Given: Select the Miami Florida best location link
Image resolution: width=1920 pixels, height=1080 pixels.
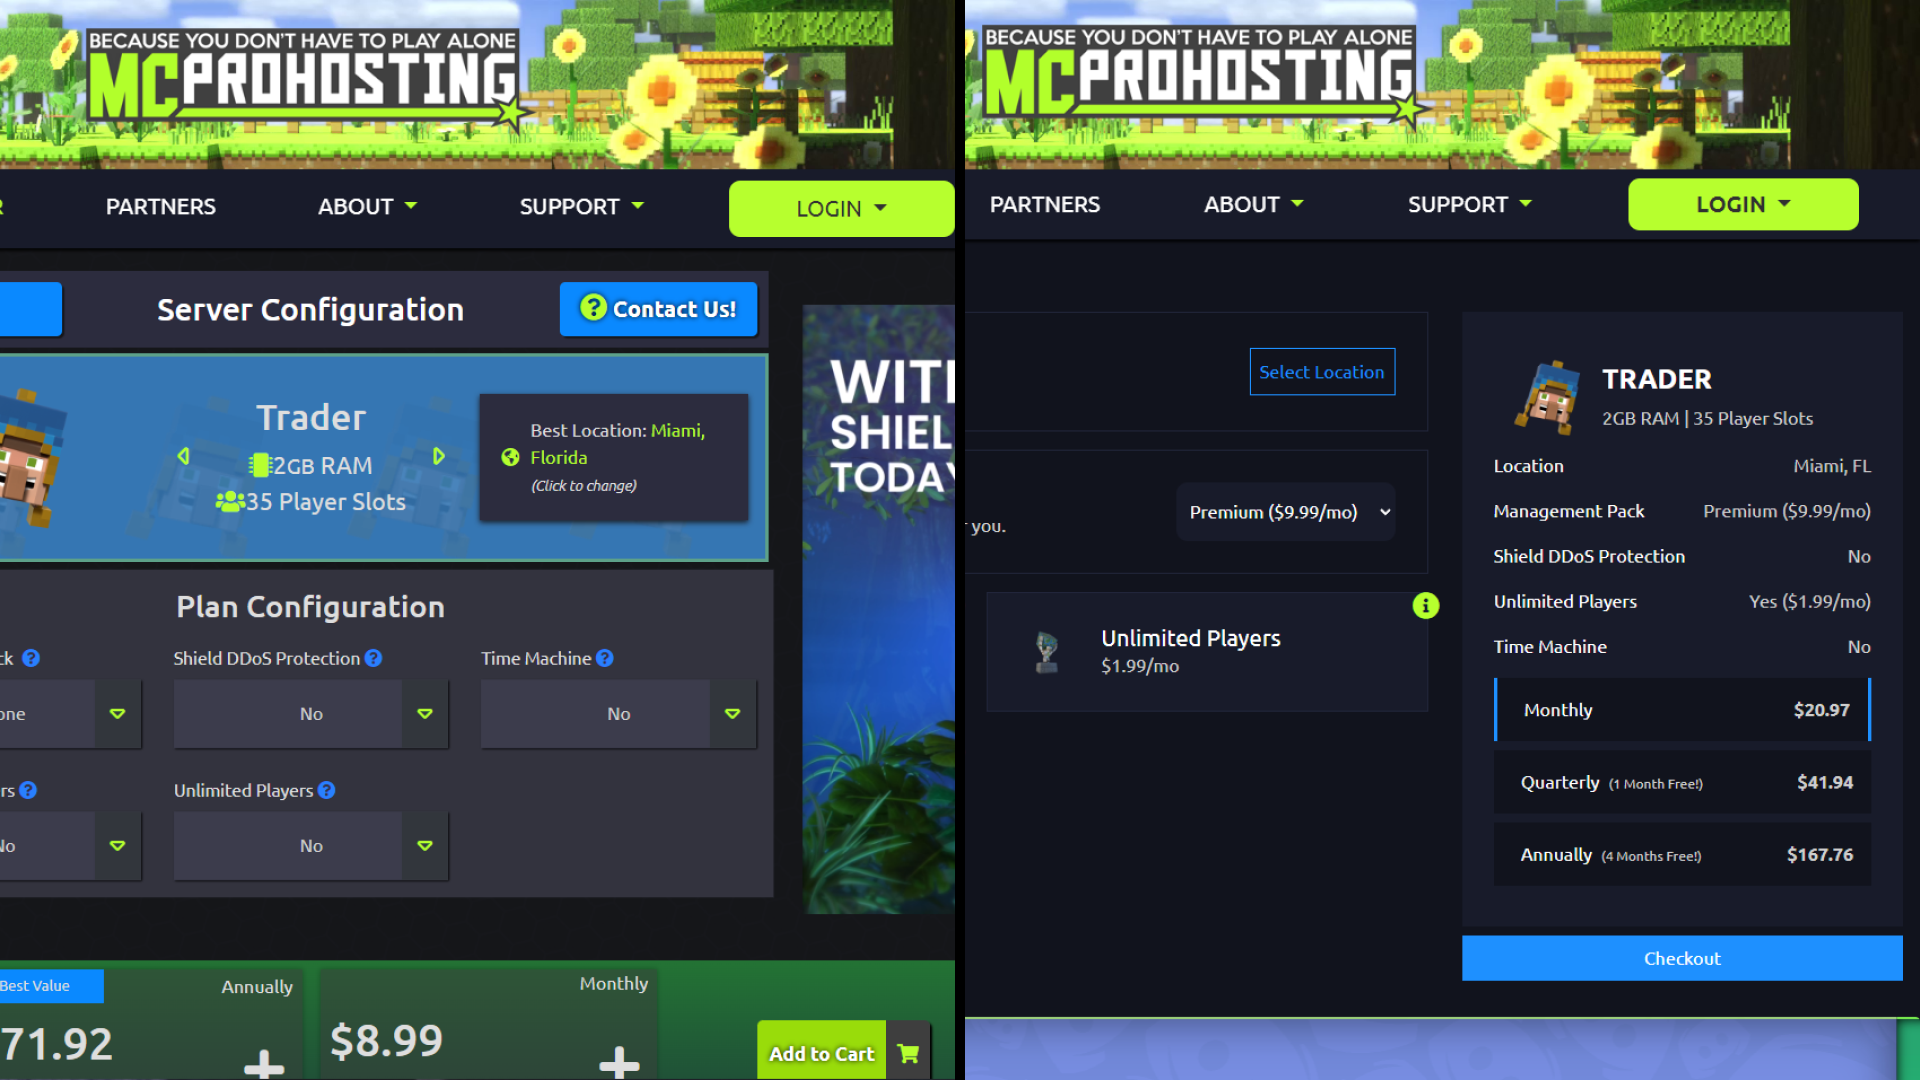Looking at the screenshot, I should [616, 443].
